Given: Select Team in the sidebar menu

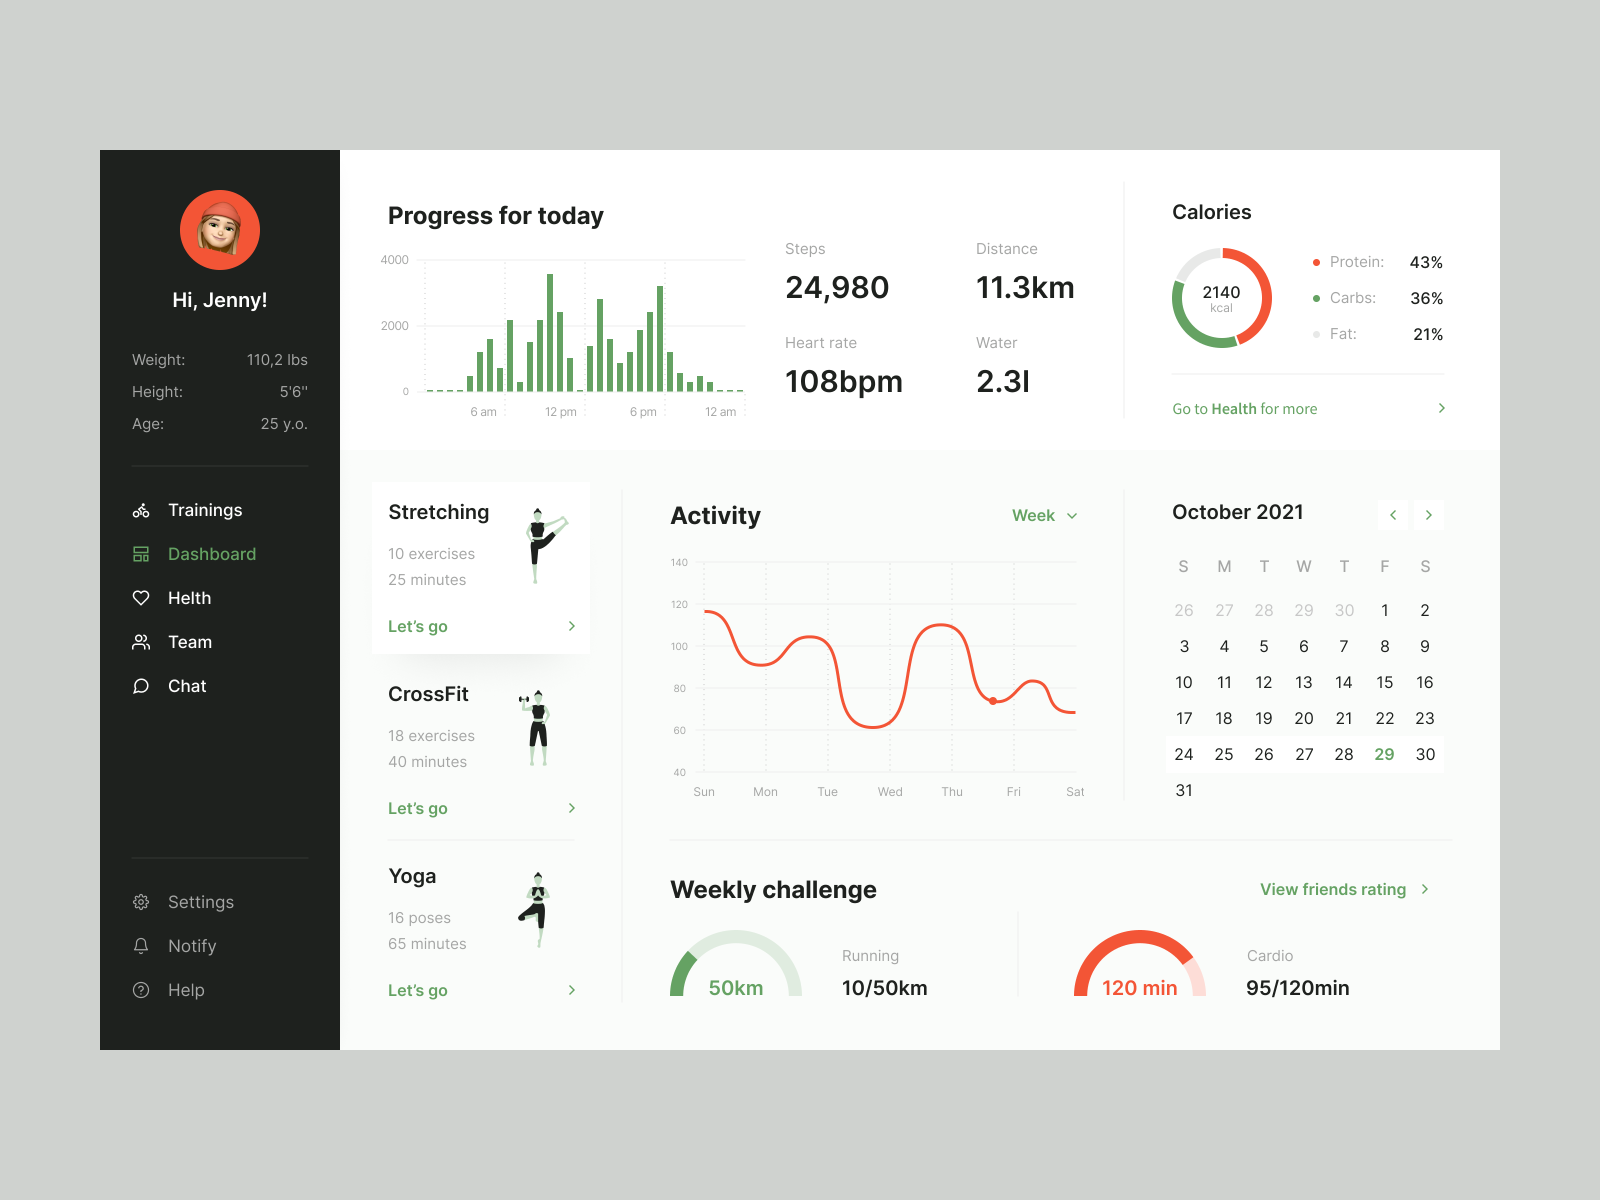Looking at the screenshot, I should click(189, 642).
